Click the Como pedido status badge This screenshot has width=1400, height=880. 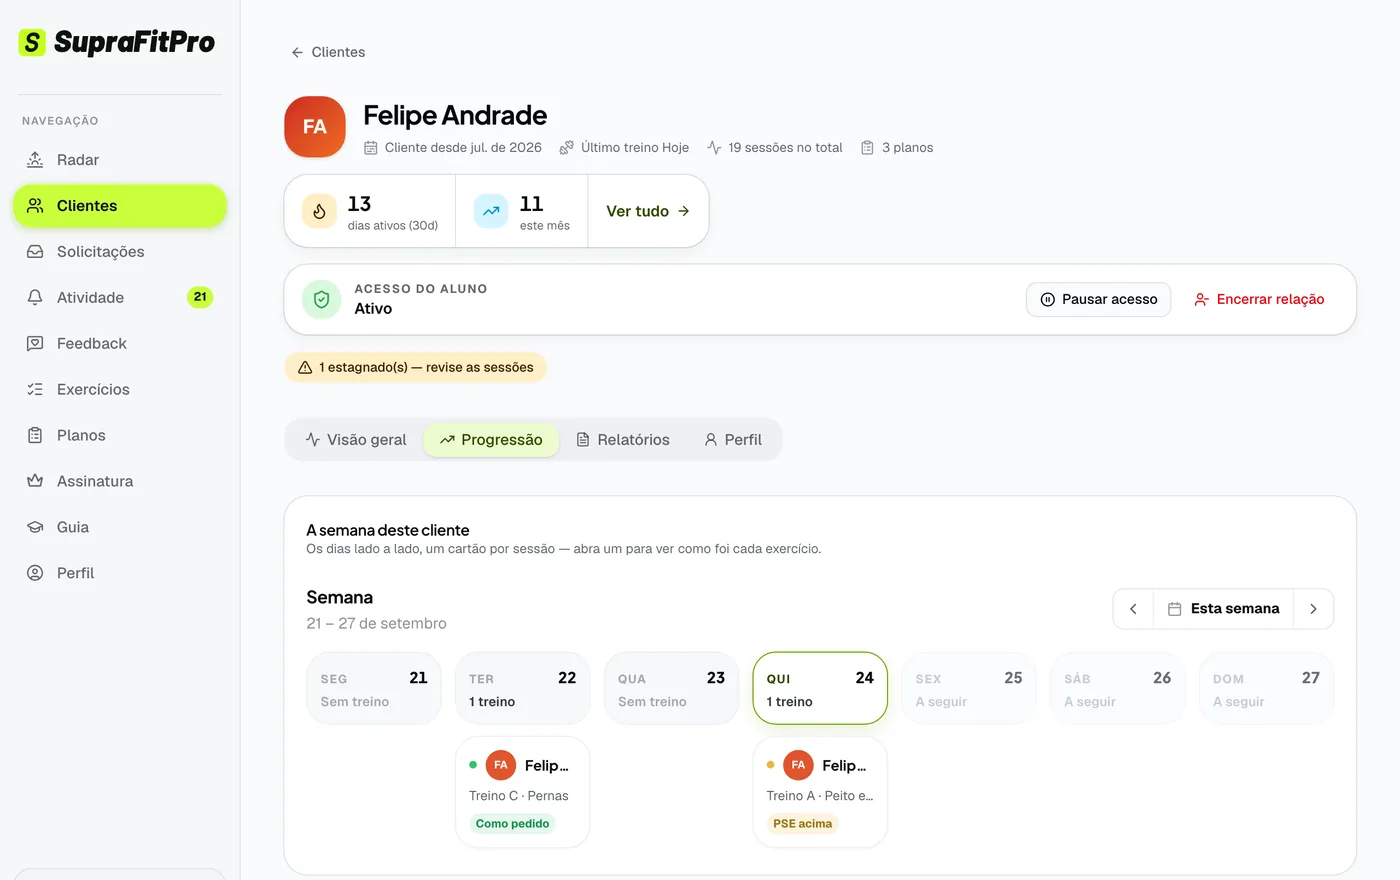[513, 824]
